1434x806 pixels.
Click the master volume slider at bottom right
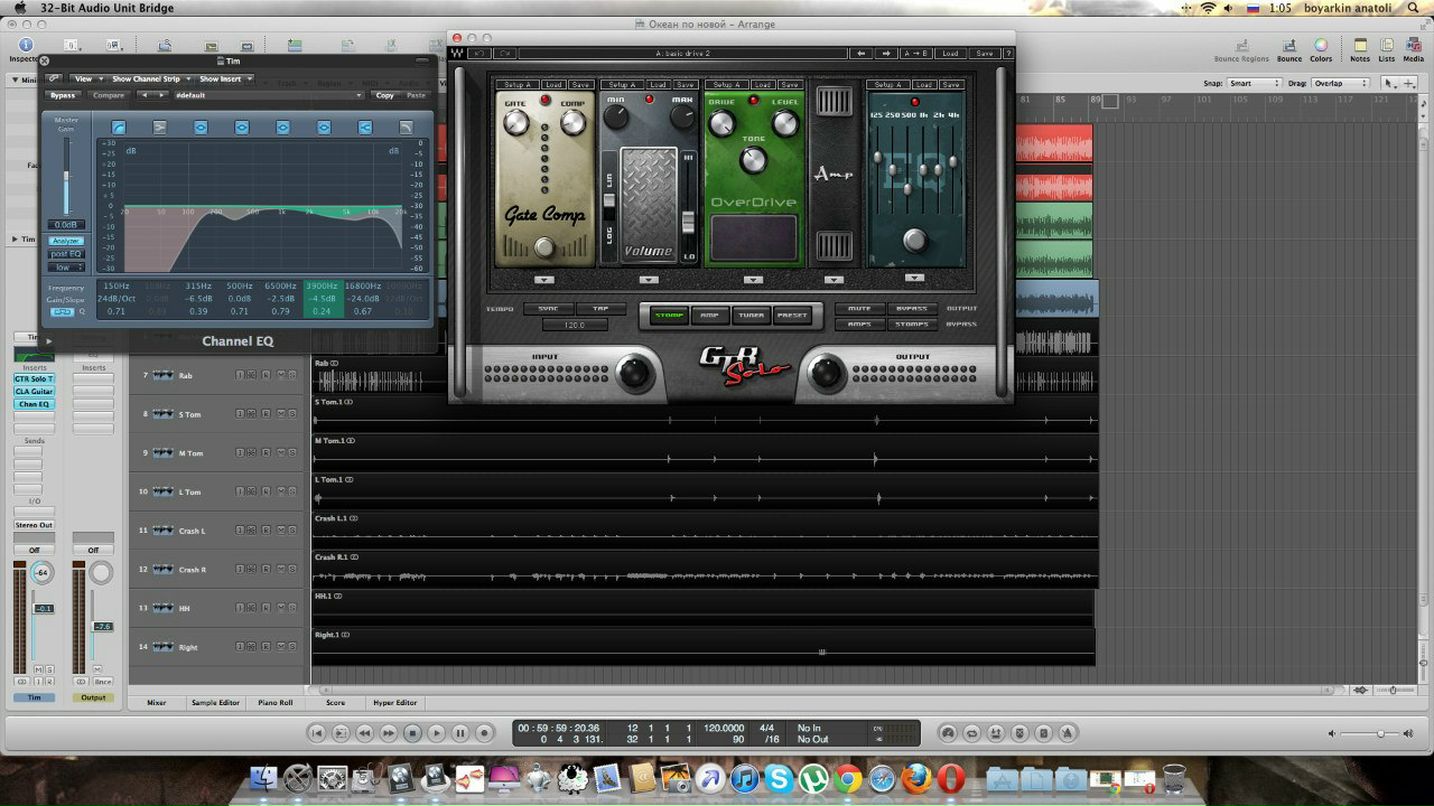[1380, 734]
